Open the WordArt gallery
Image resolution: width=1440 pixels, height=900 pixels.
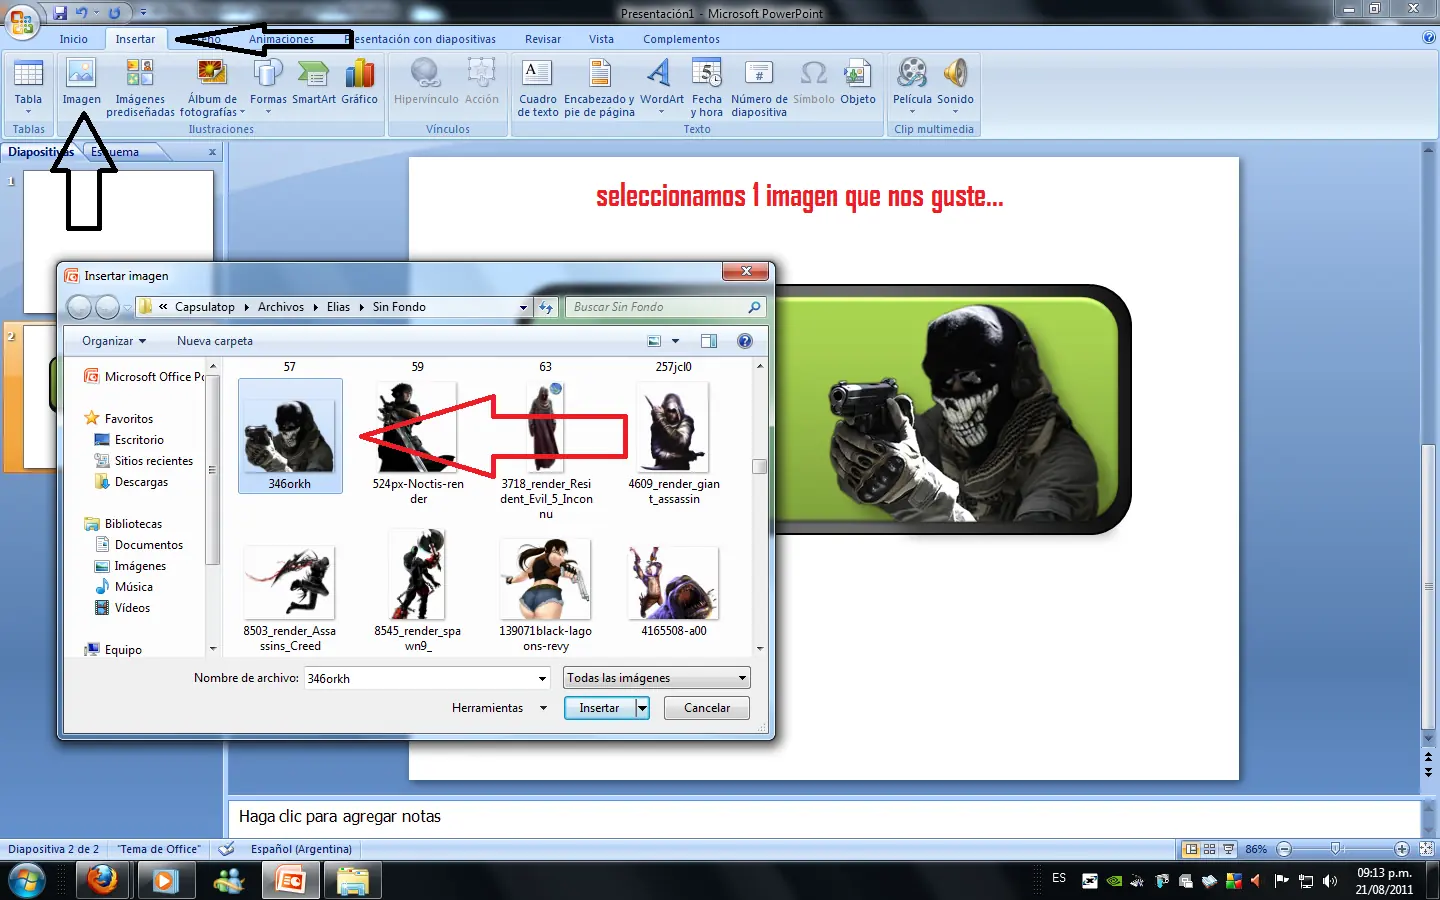point(662,85)
